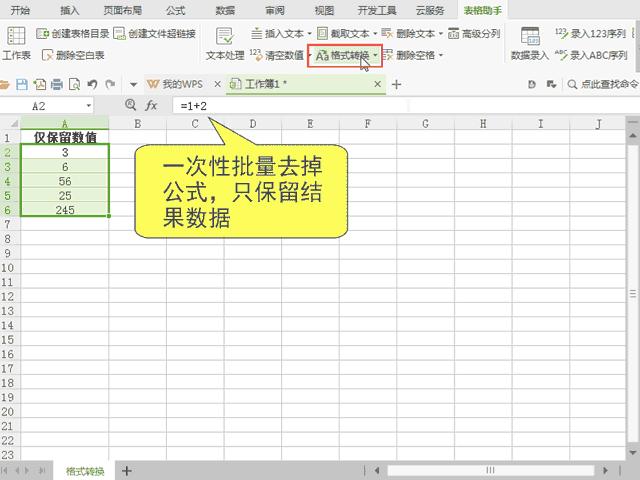Switch to the 视图 tab
The image size is (640, 480).
pos(324,10)
